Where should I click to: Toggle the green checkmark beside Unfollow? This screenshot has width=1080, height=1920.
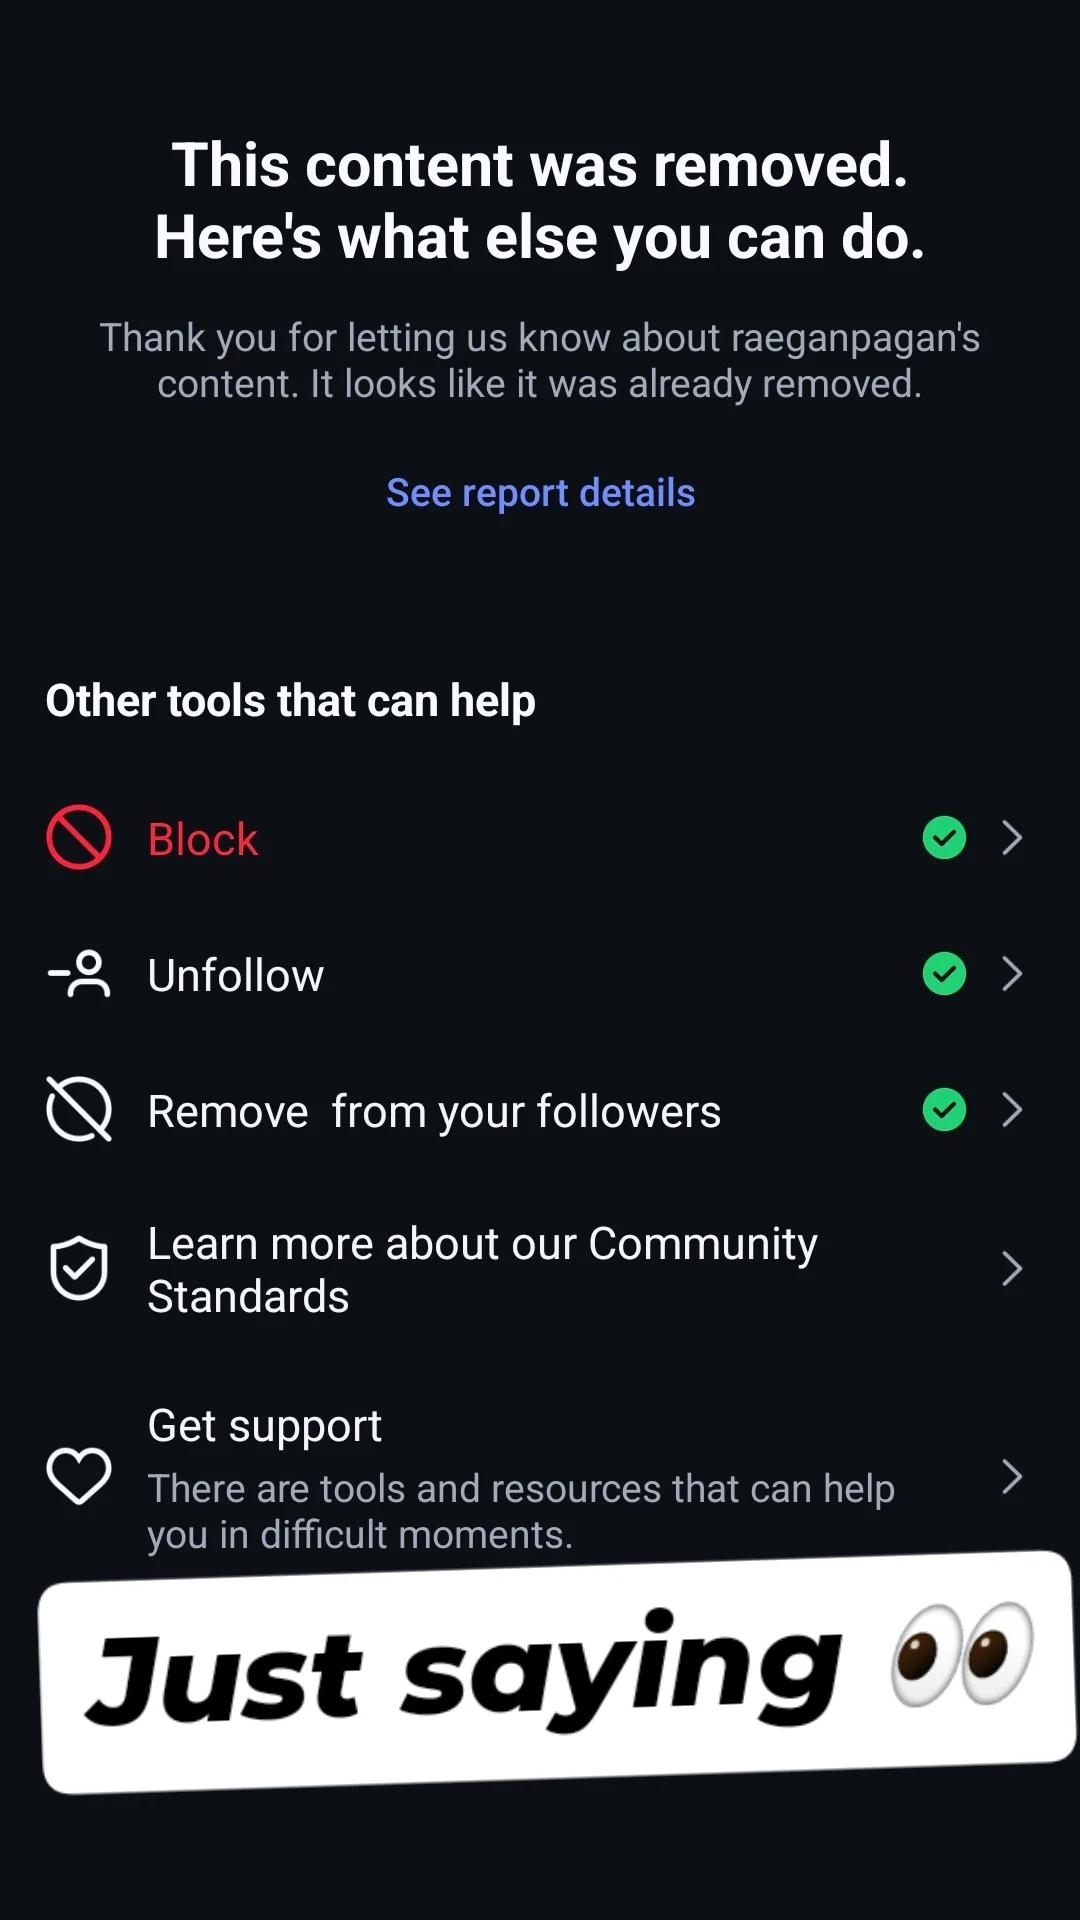[x=944, y=974]
